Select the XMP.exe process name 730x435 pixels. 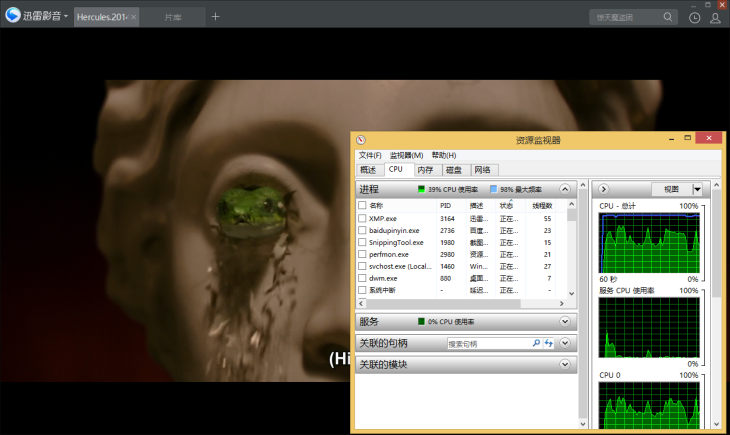point(383,218)
